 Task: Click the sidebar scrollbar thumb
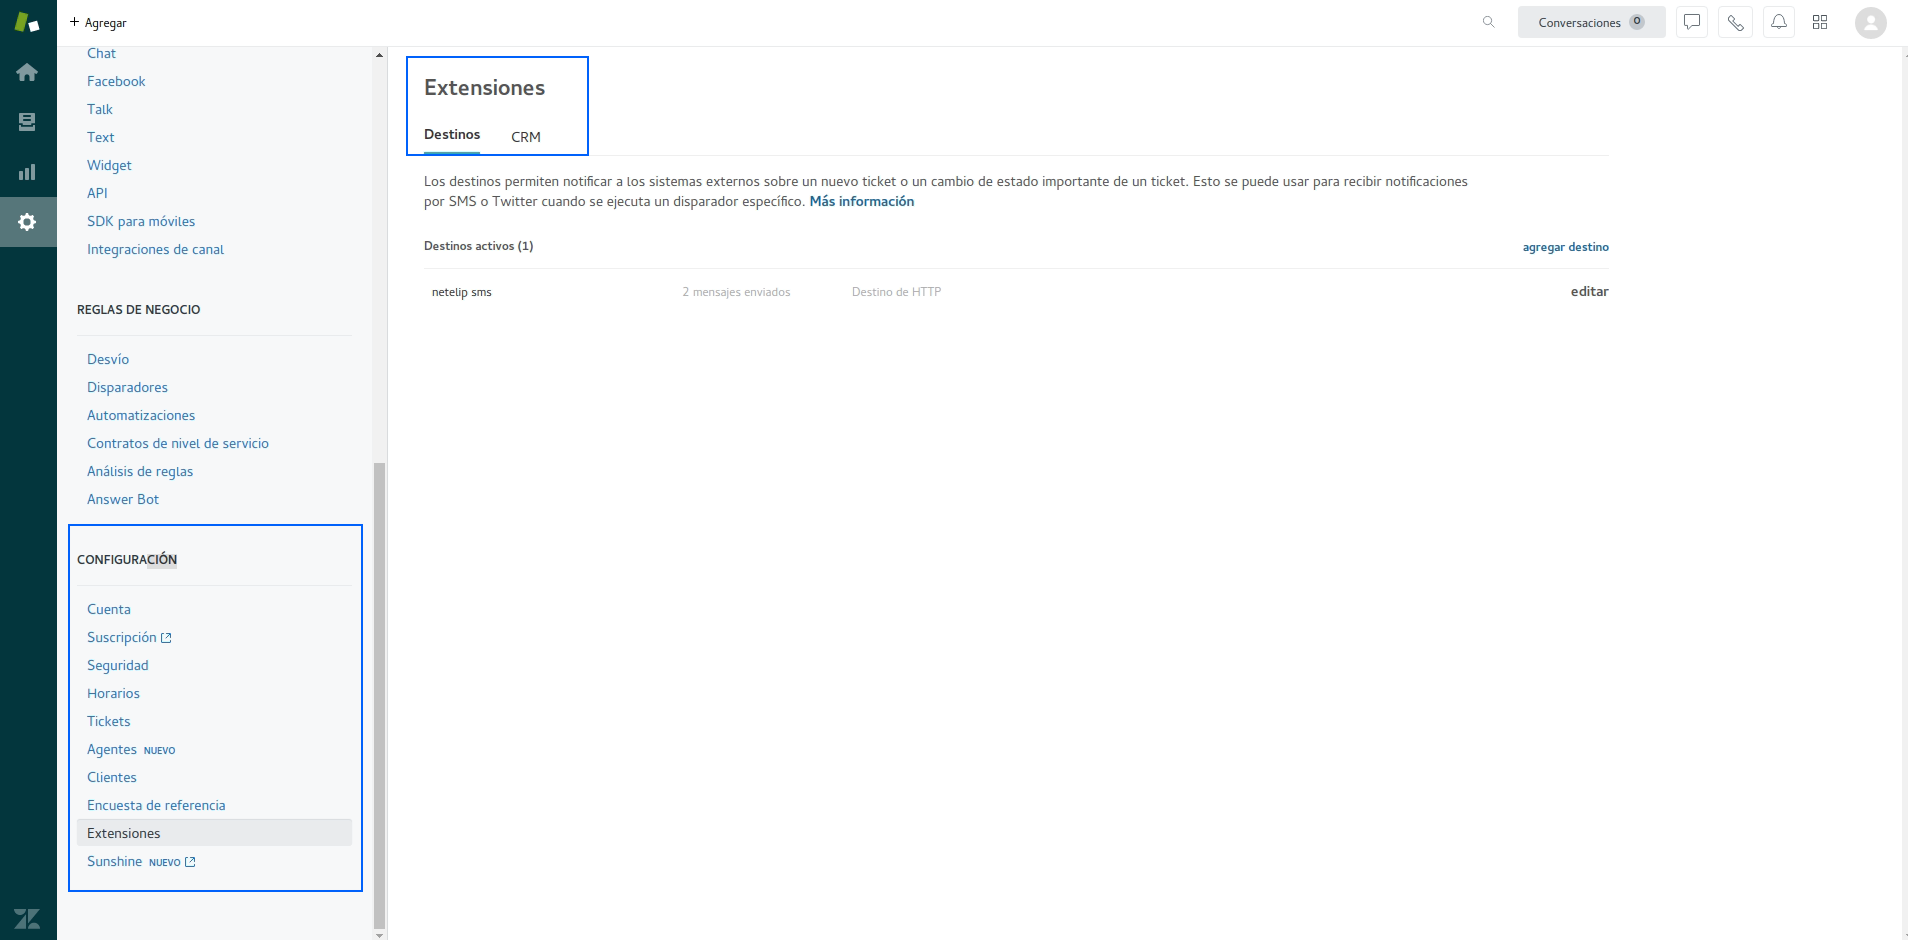[379, 696]
